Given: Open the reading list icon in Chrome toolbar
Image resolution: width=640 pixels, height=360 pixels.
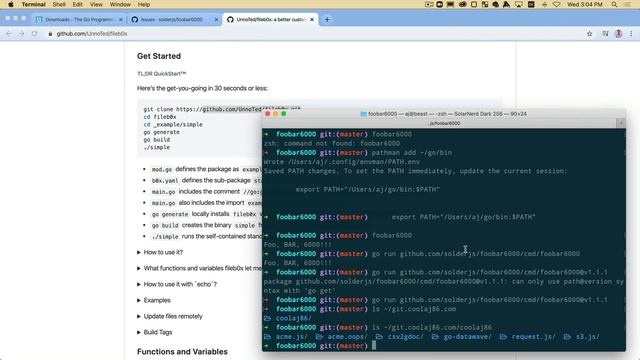Looking at the screenshot, I should tap(605, 34).
